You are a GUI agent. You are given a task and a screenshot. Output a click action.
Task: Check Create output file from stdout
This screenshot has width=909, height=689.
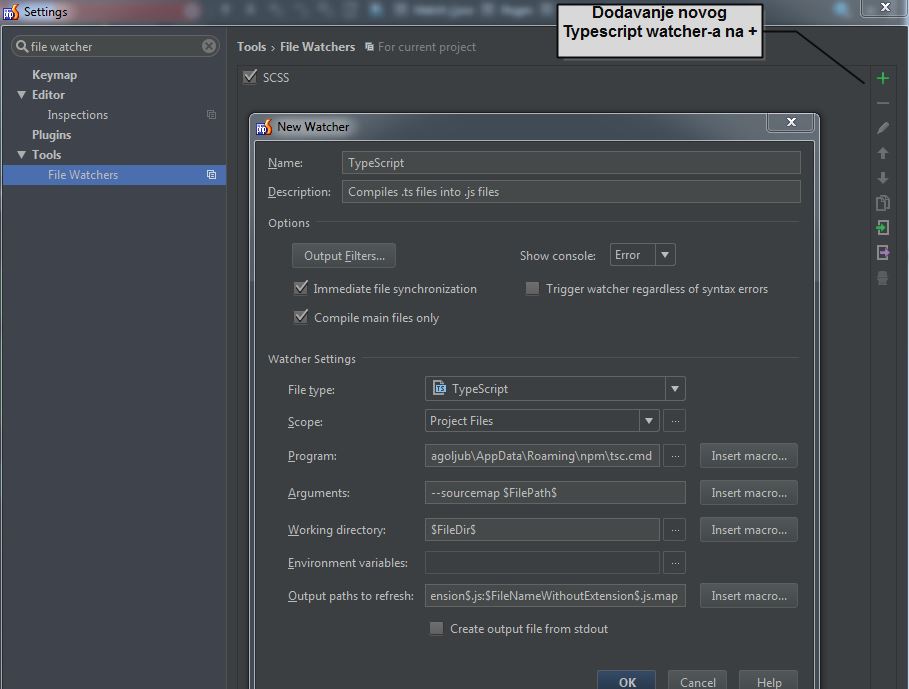coord(436,628)
